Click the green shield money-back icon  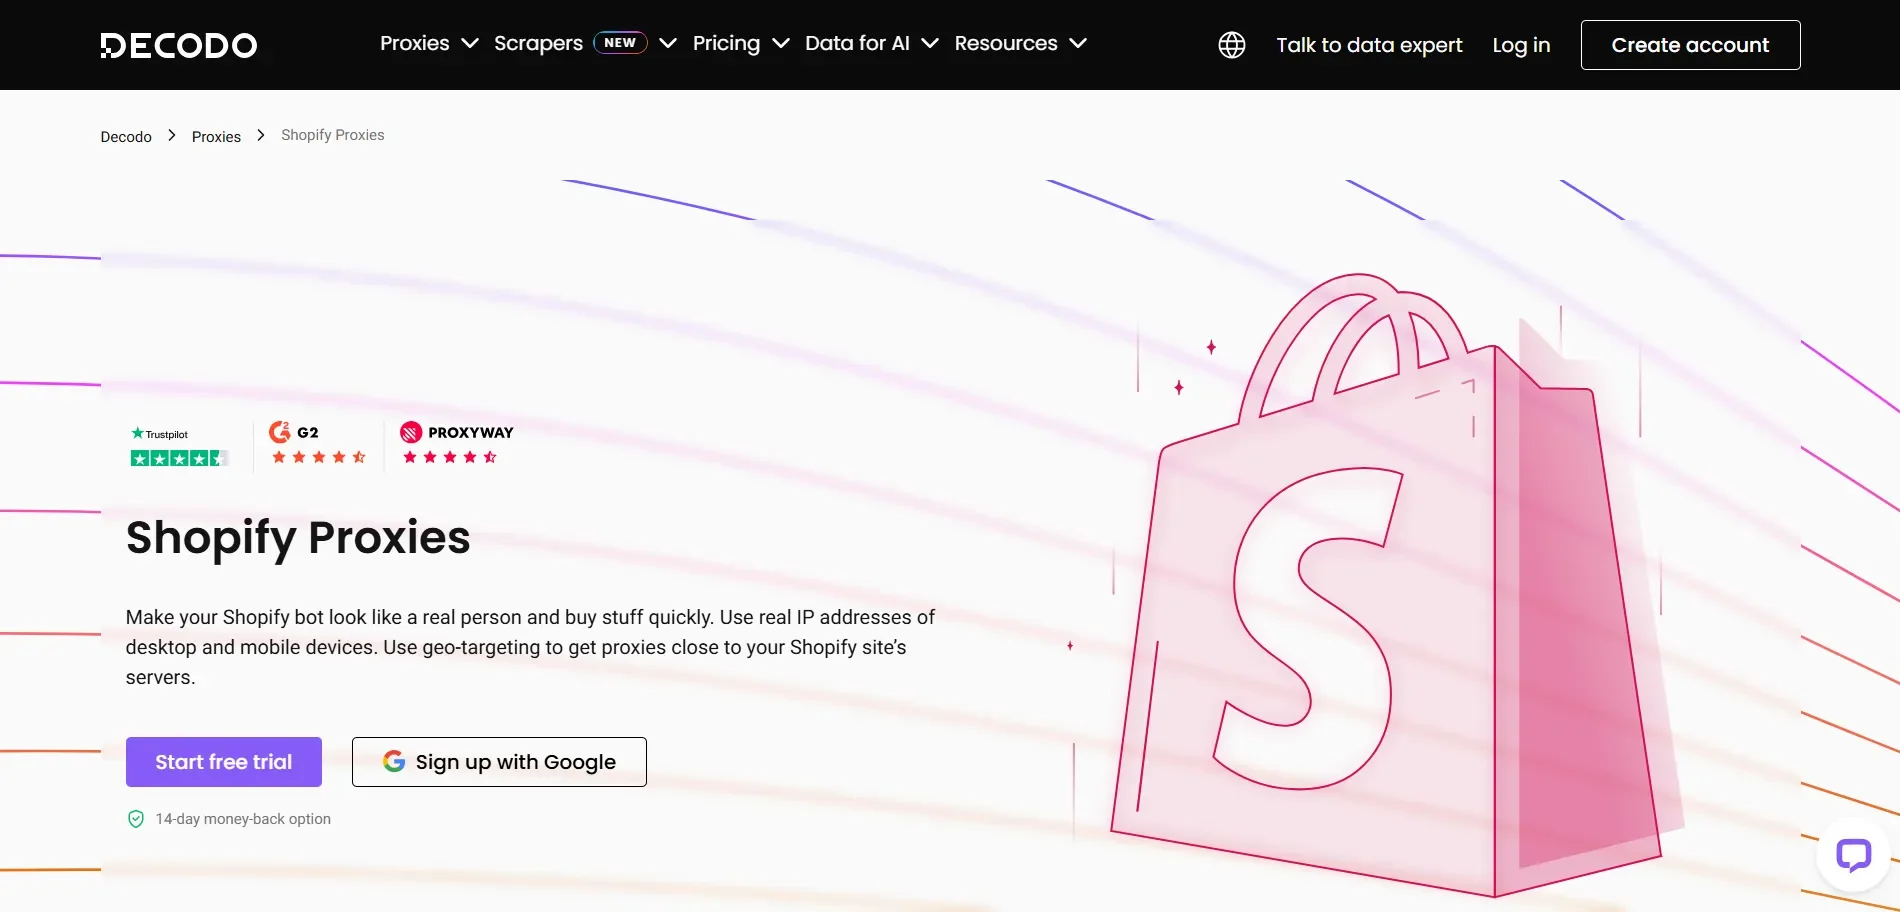click(136, 819)
